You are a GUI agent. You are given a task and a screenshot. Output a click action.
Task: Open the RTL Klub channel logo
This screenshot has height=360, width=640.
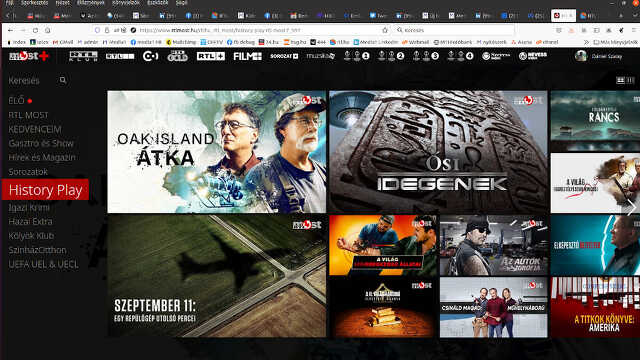click(x=83, y=56)
